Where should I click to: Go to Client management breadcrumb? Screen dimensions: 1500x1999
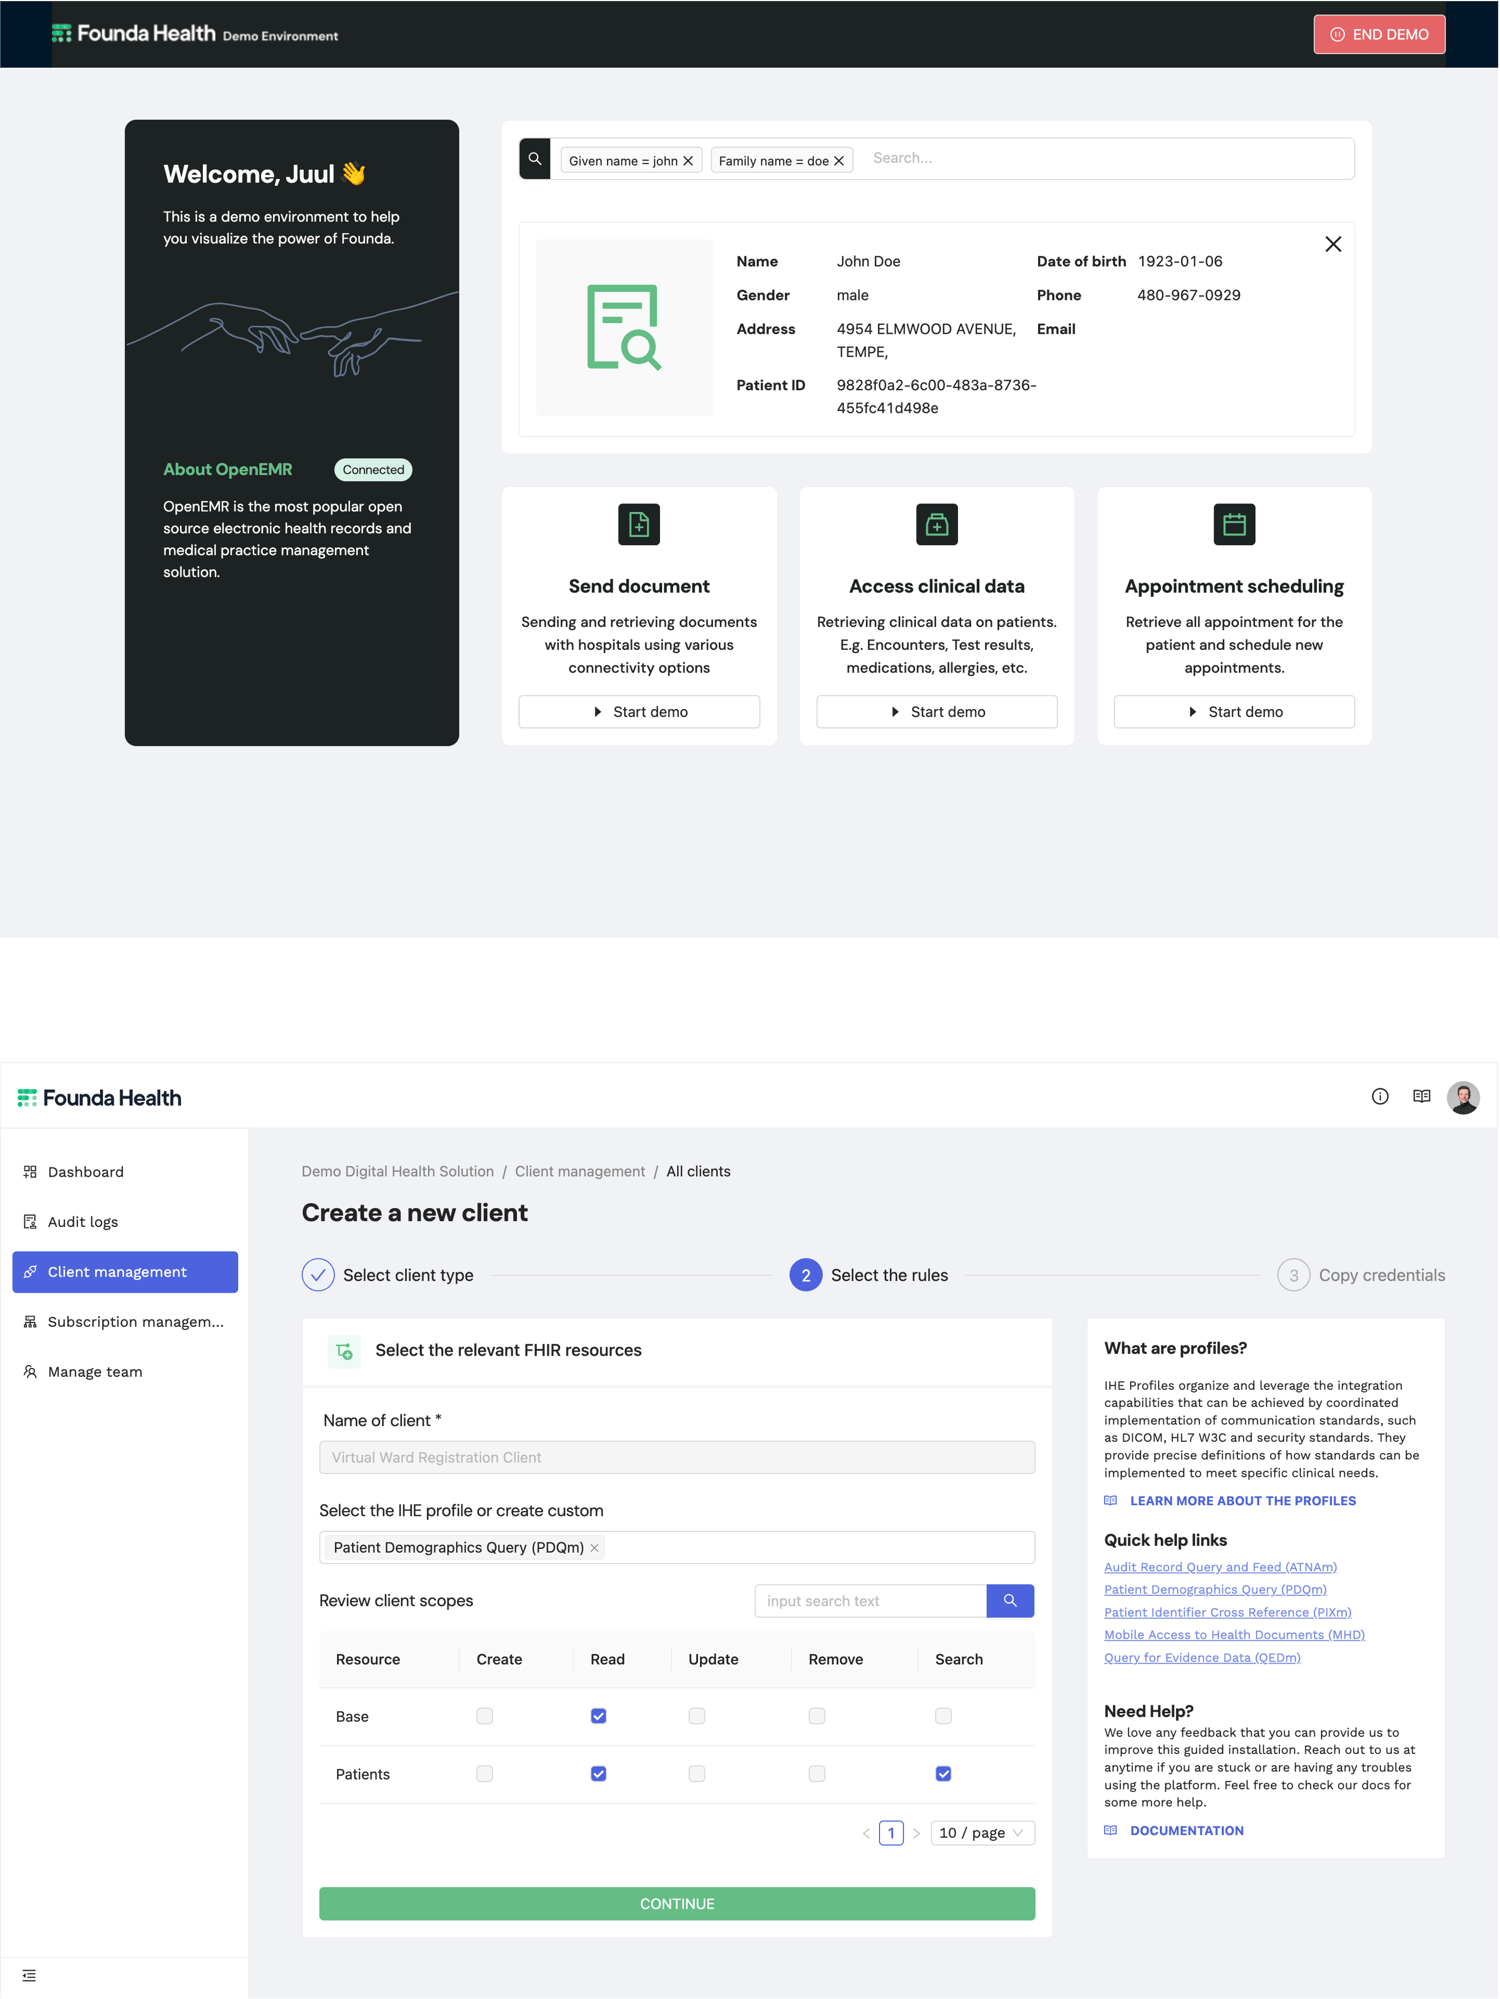click(x=580, y=1172)
